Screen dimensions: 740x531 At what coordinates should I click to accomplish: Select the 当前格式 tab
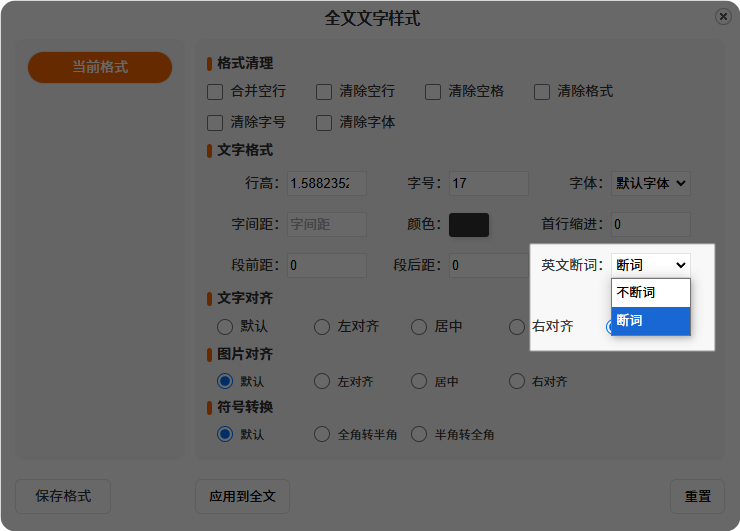(100, 67)
